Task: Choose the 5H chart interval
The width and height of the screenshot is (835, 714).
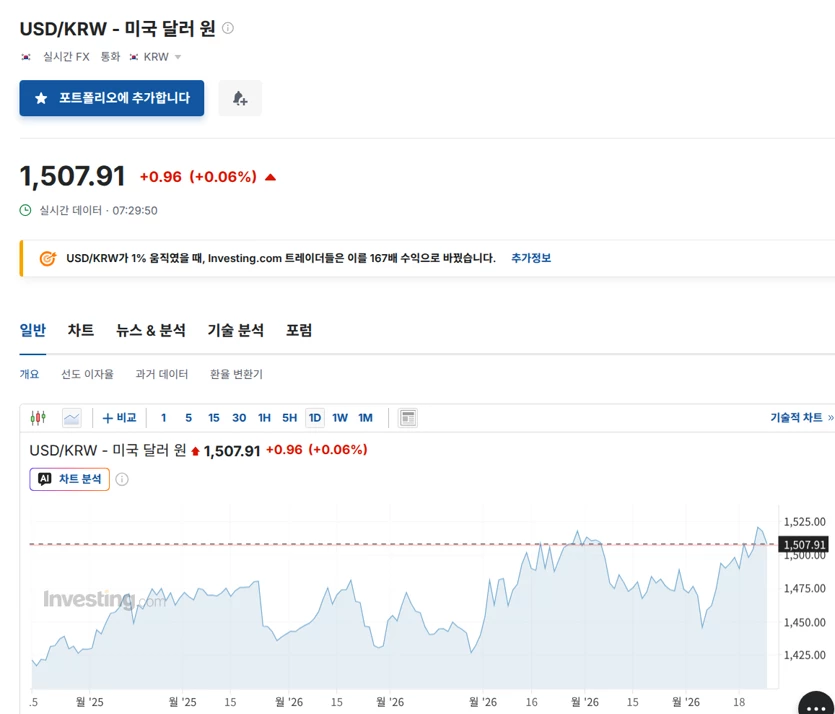Action: click(x=289, y=418)
